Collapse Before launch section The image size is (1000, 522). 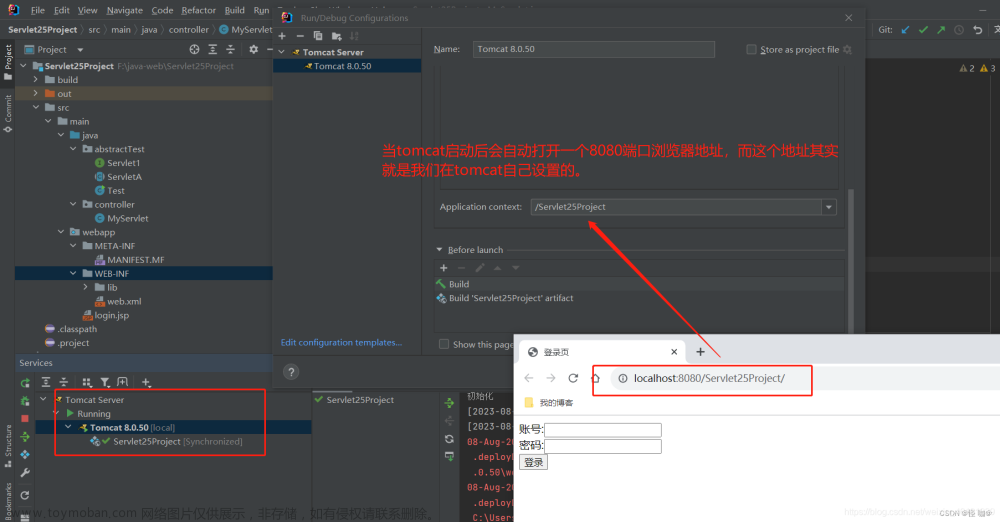(x=439, y=250)
